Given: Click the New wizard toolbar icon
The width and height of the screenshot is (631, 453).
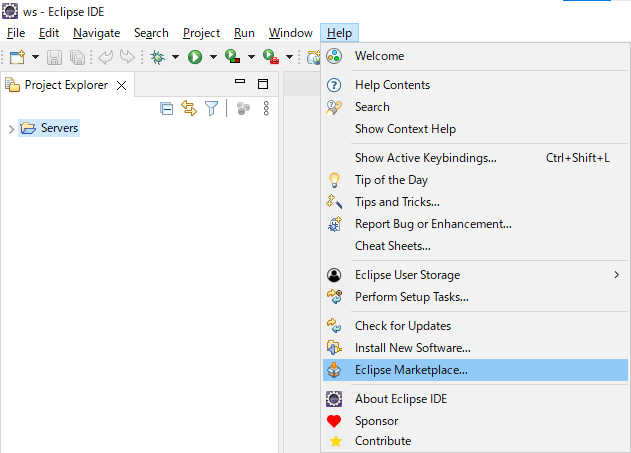Looking at the screenshot, I should (17, 57).
